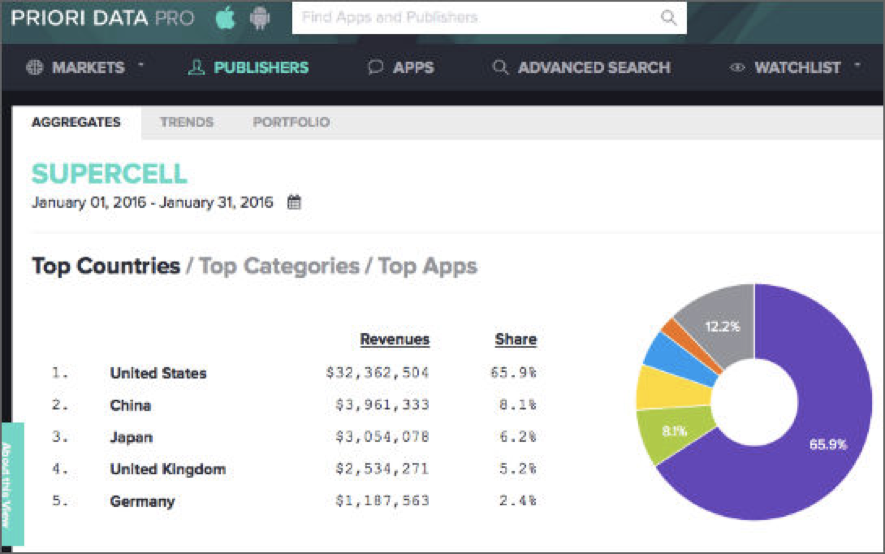Switch to the Trends tab
Viewport: 885px width, 554px height.
(187, 122)
